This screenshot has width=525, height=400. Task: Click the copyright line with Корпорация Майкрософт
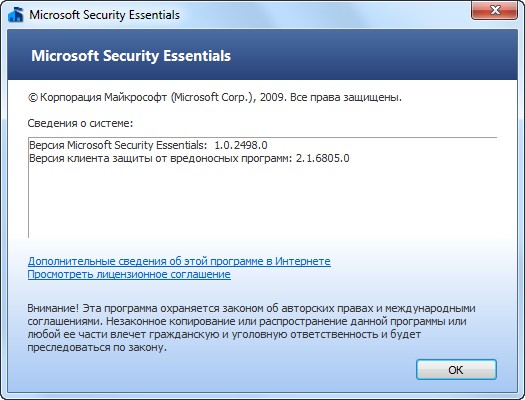point(215,97)
